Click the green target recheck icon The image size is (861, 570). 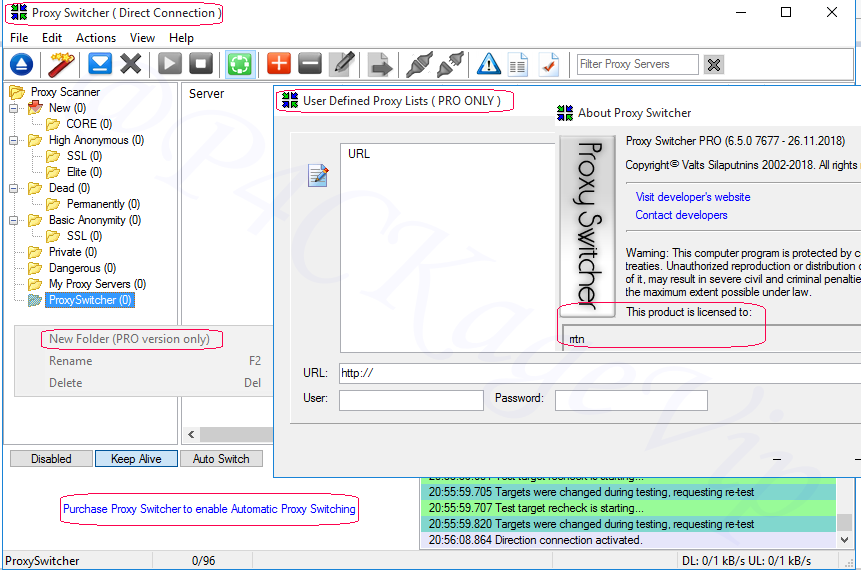pyautogui.click(x=240, y=64)
